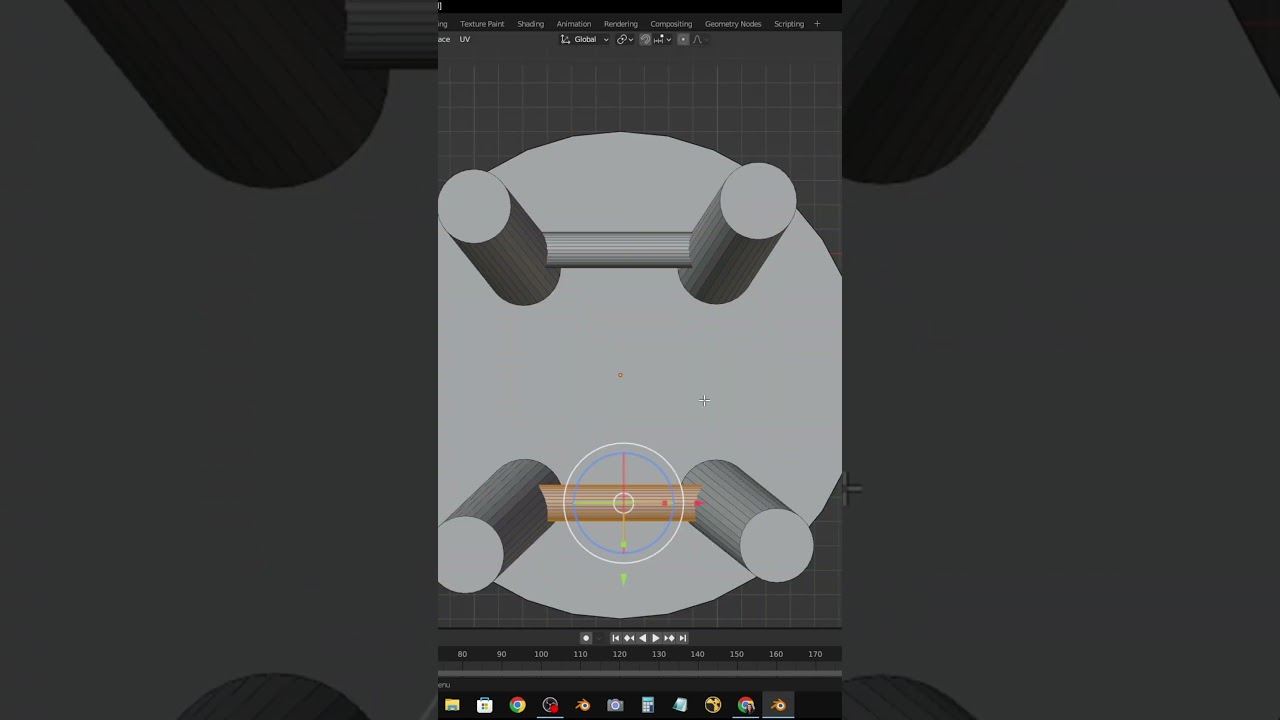Open the Shading workspace tab
This screenshot has height=720, width=1280.
[530, 24]
